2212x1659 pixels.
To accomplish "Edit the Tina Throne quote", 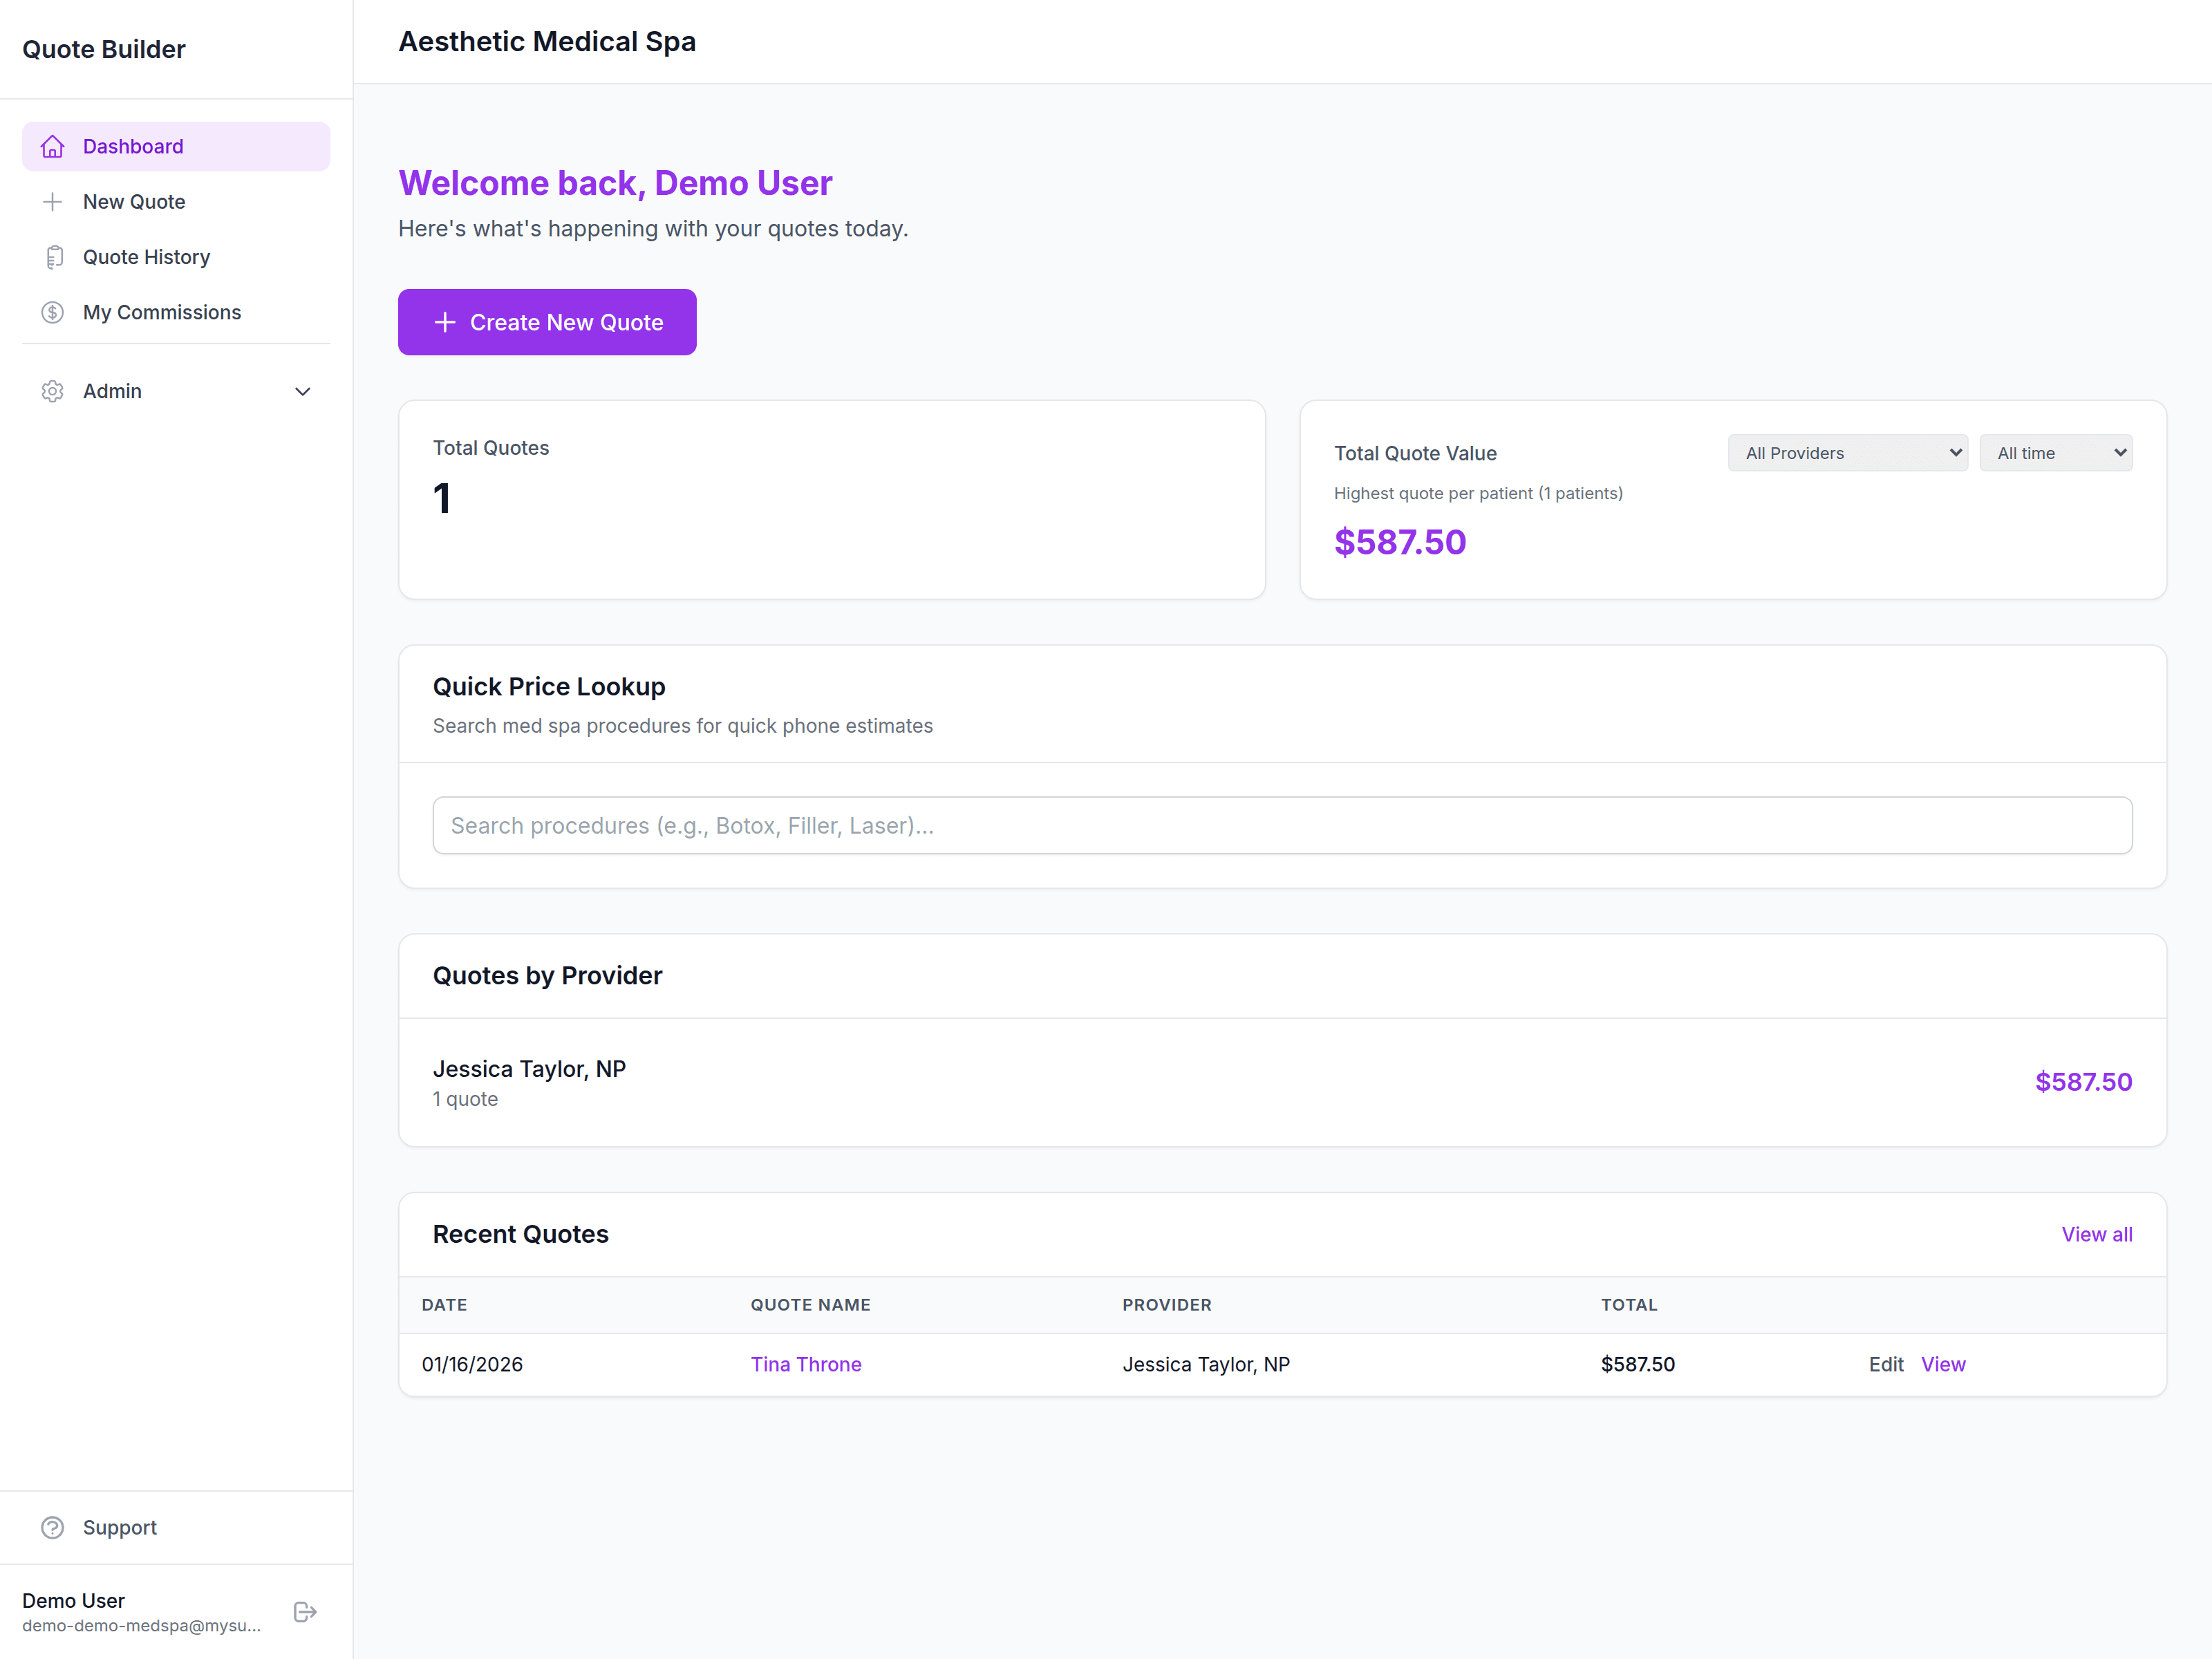I will pyautogui.click(x=1886, y=1364).
